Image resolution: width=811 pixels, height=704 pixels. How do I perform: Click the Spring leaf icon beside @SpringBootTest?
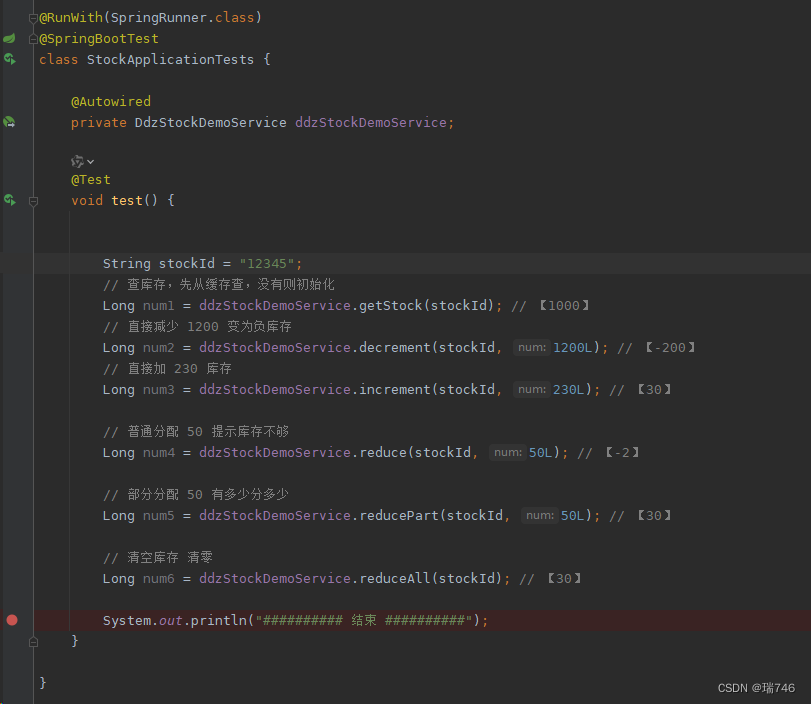[8, 38]
